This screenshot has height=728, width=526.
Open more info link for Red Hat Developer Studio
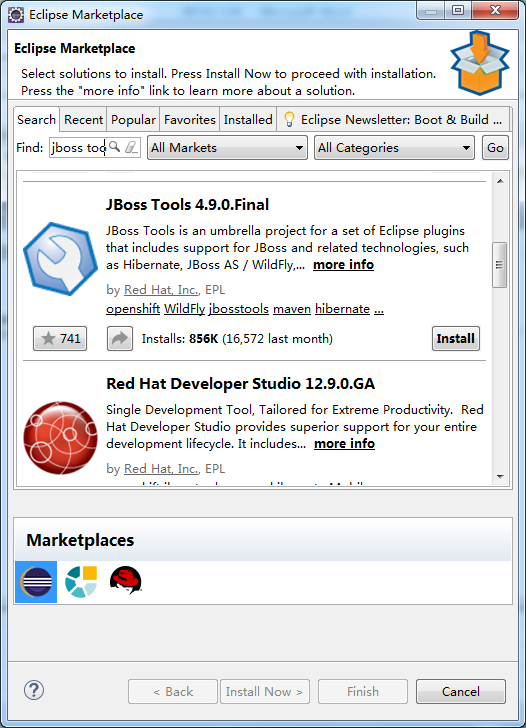[x=344, y=444]
